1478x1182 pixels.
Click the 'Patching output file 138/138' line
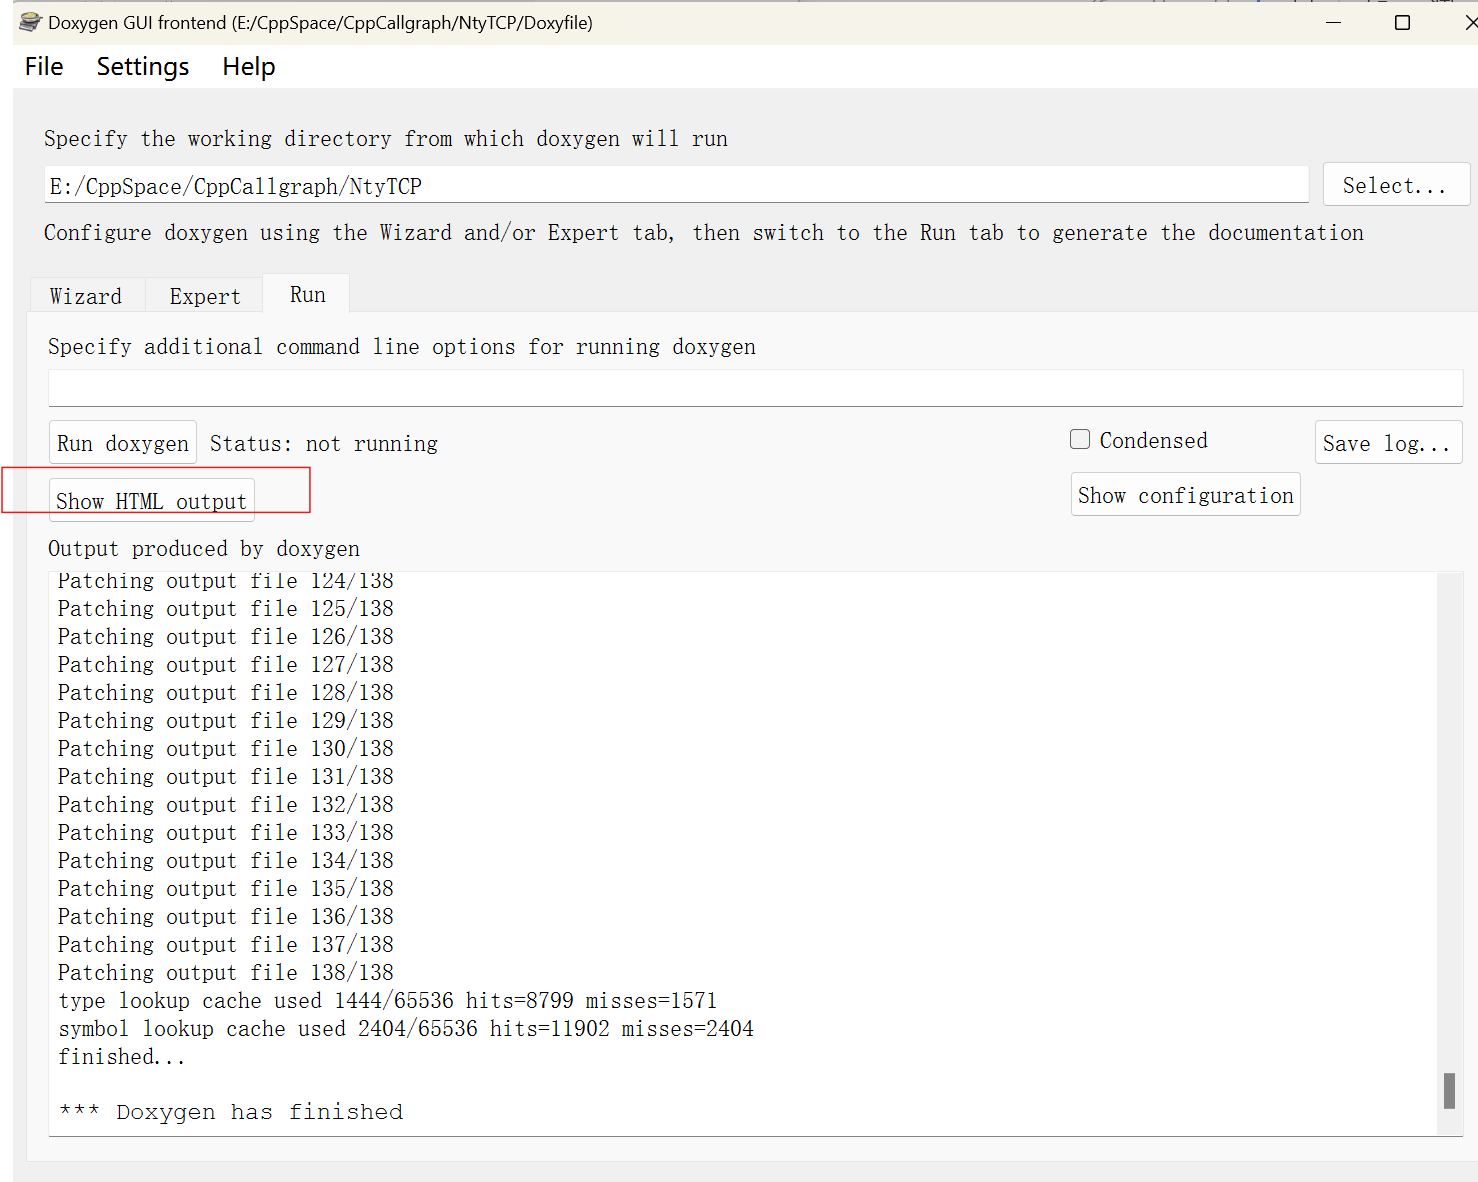[226, 972]
